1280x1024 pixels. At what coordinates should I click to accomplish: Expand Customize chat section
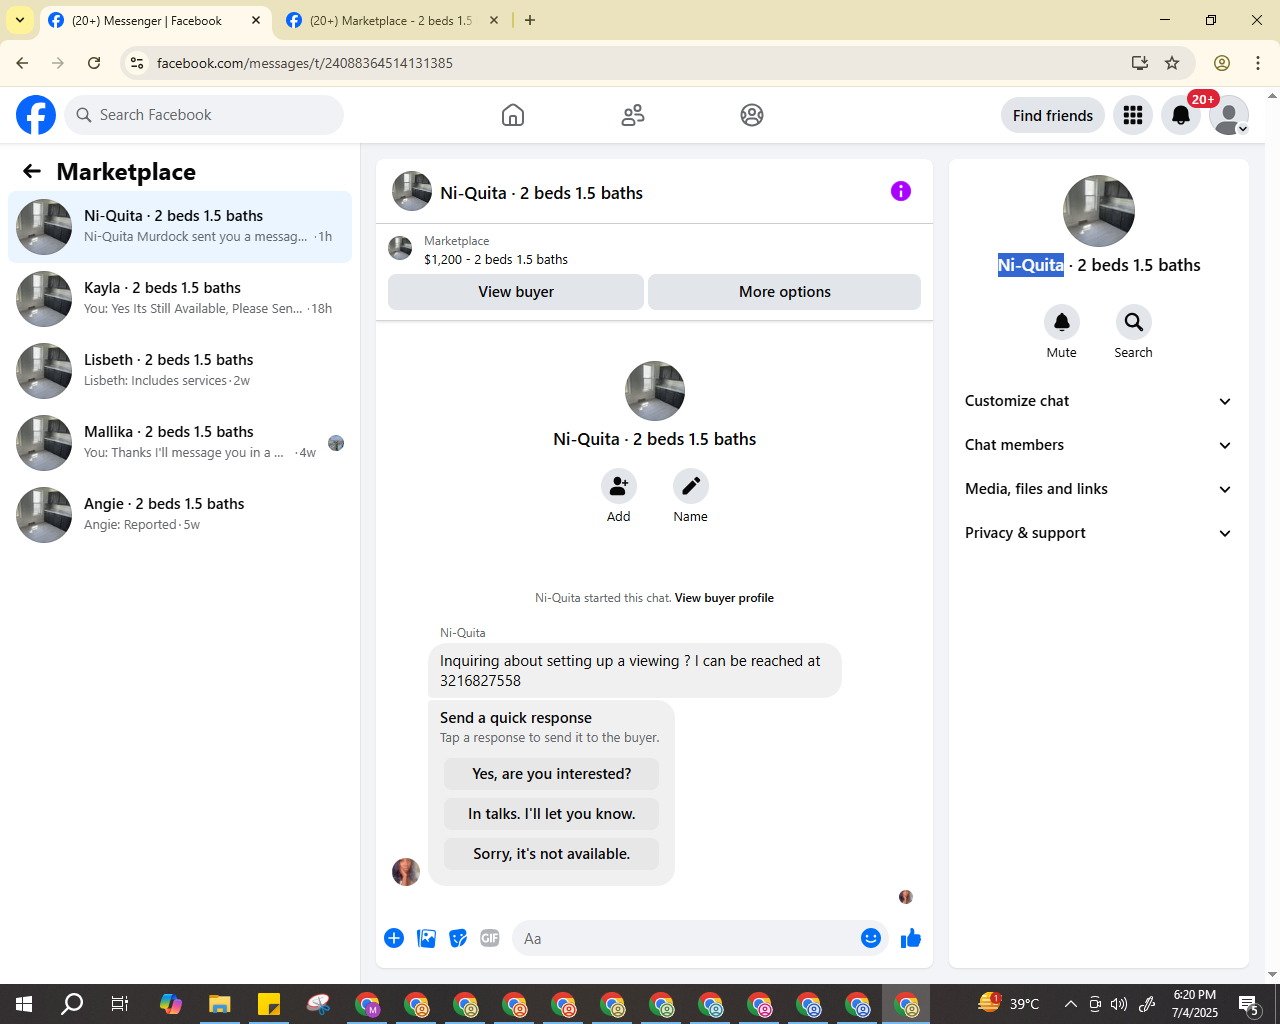coord(1098,401)
